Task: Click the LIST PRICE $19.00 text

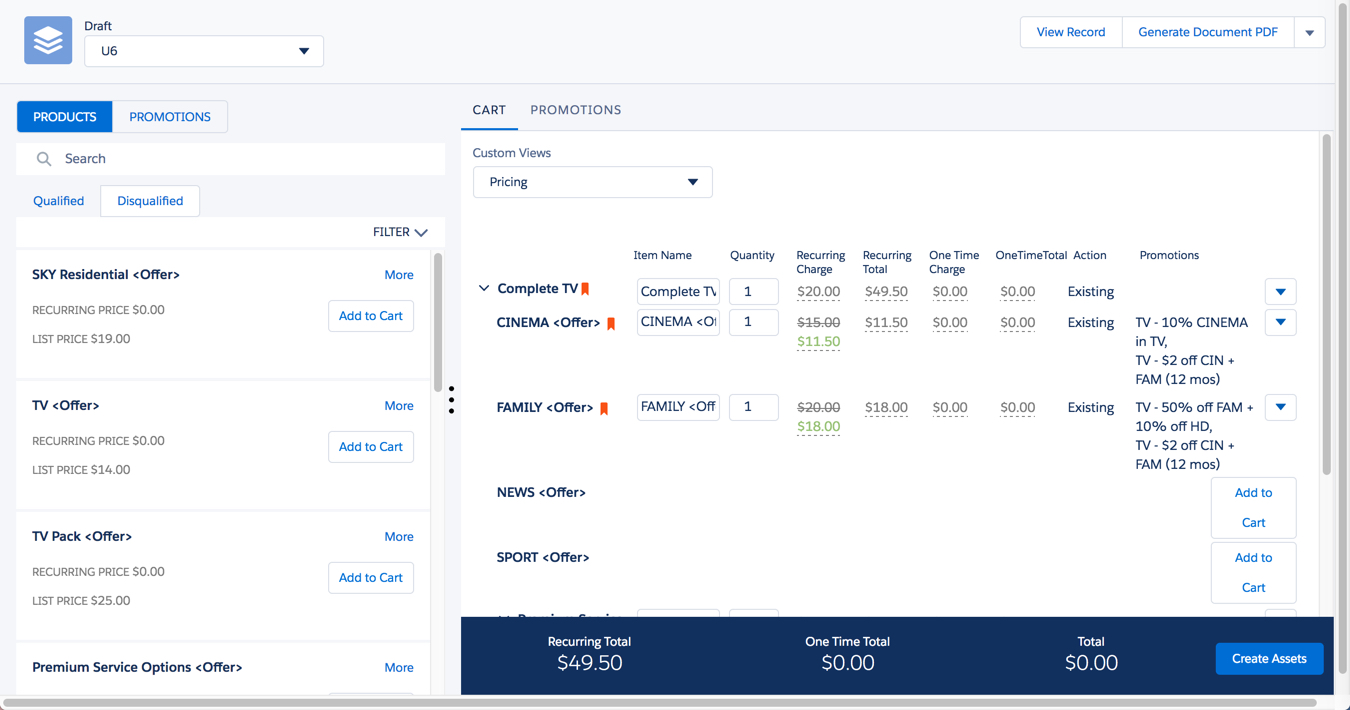Action: point(81,339)
